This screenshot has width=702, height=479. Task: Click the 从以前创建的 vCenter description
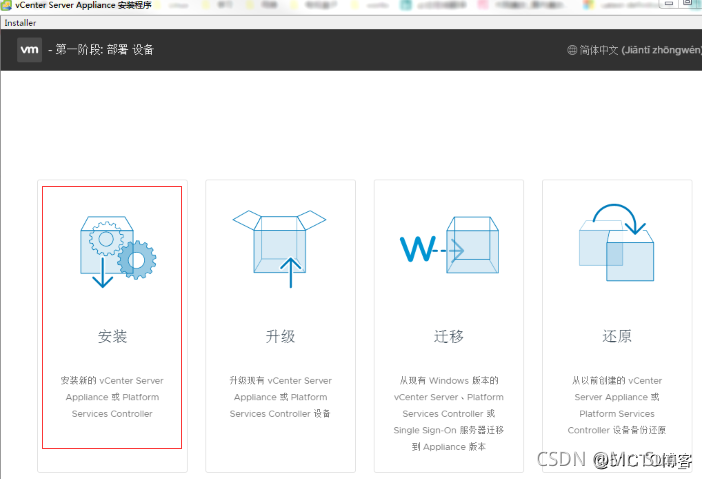point(617,405)
